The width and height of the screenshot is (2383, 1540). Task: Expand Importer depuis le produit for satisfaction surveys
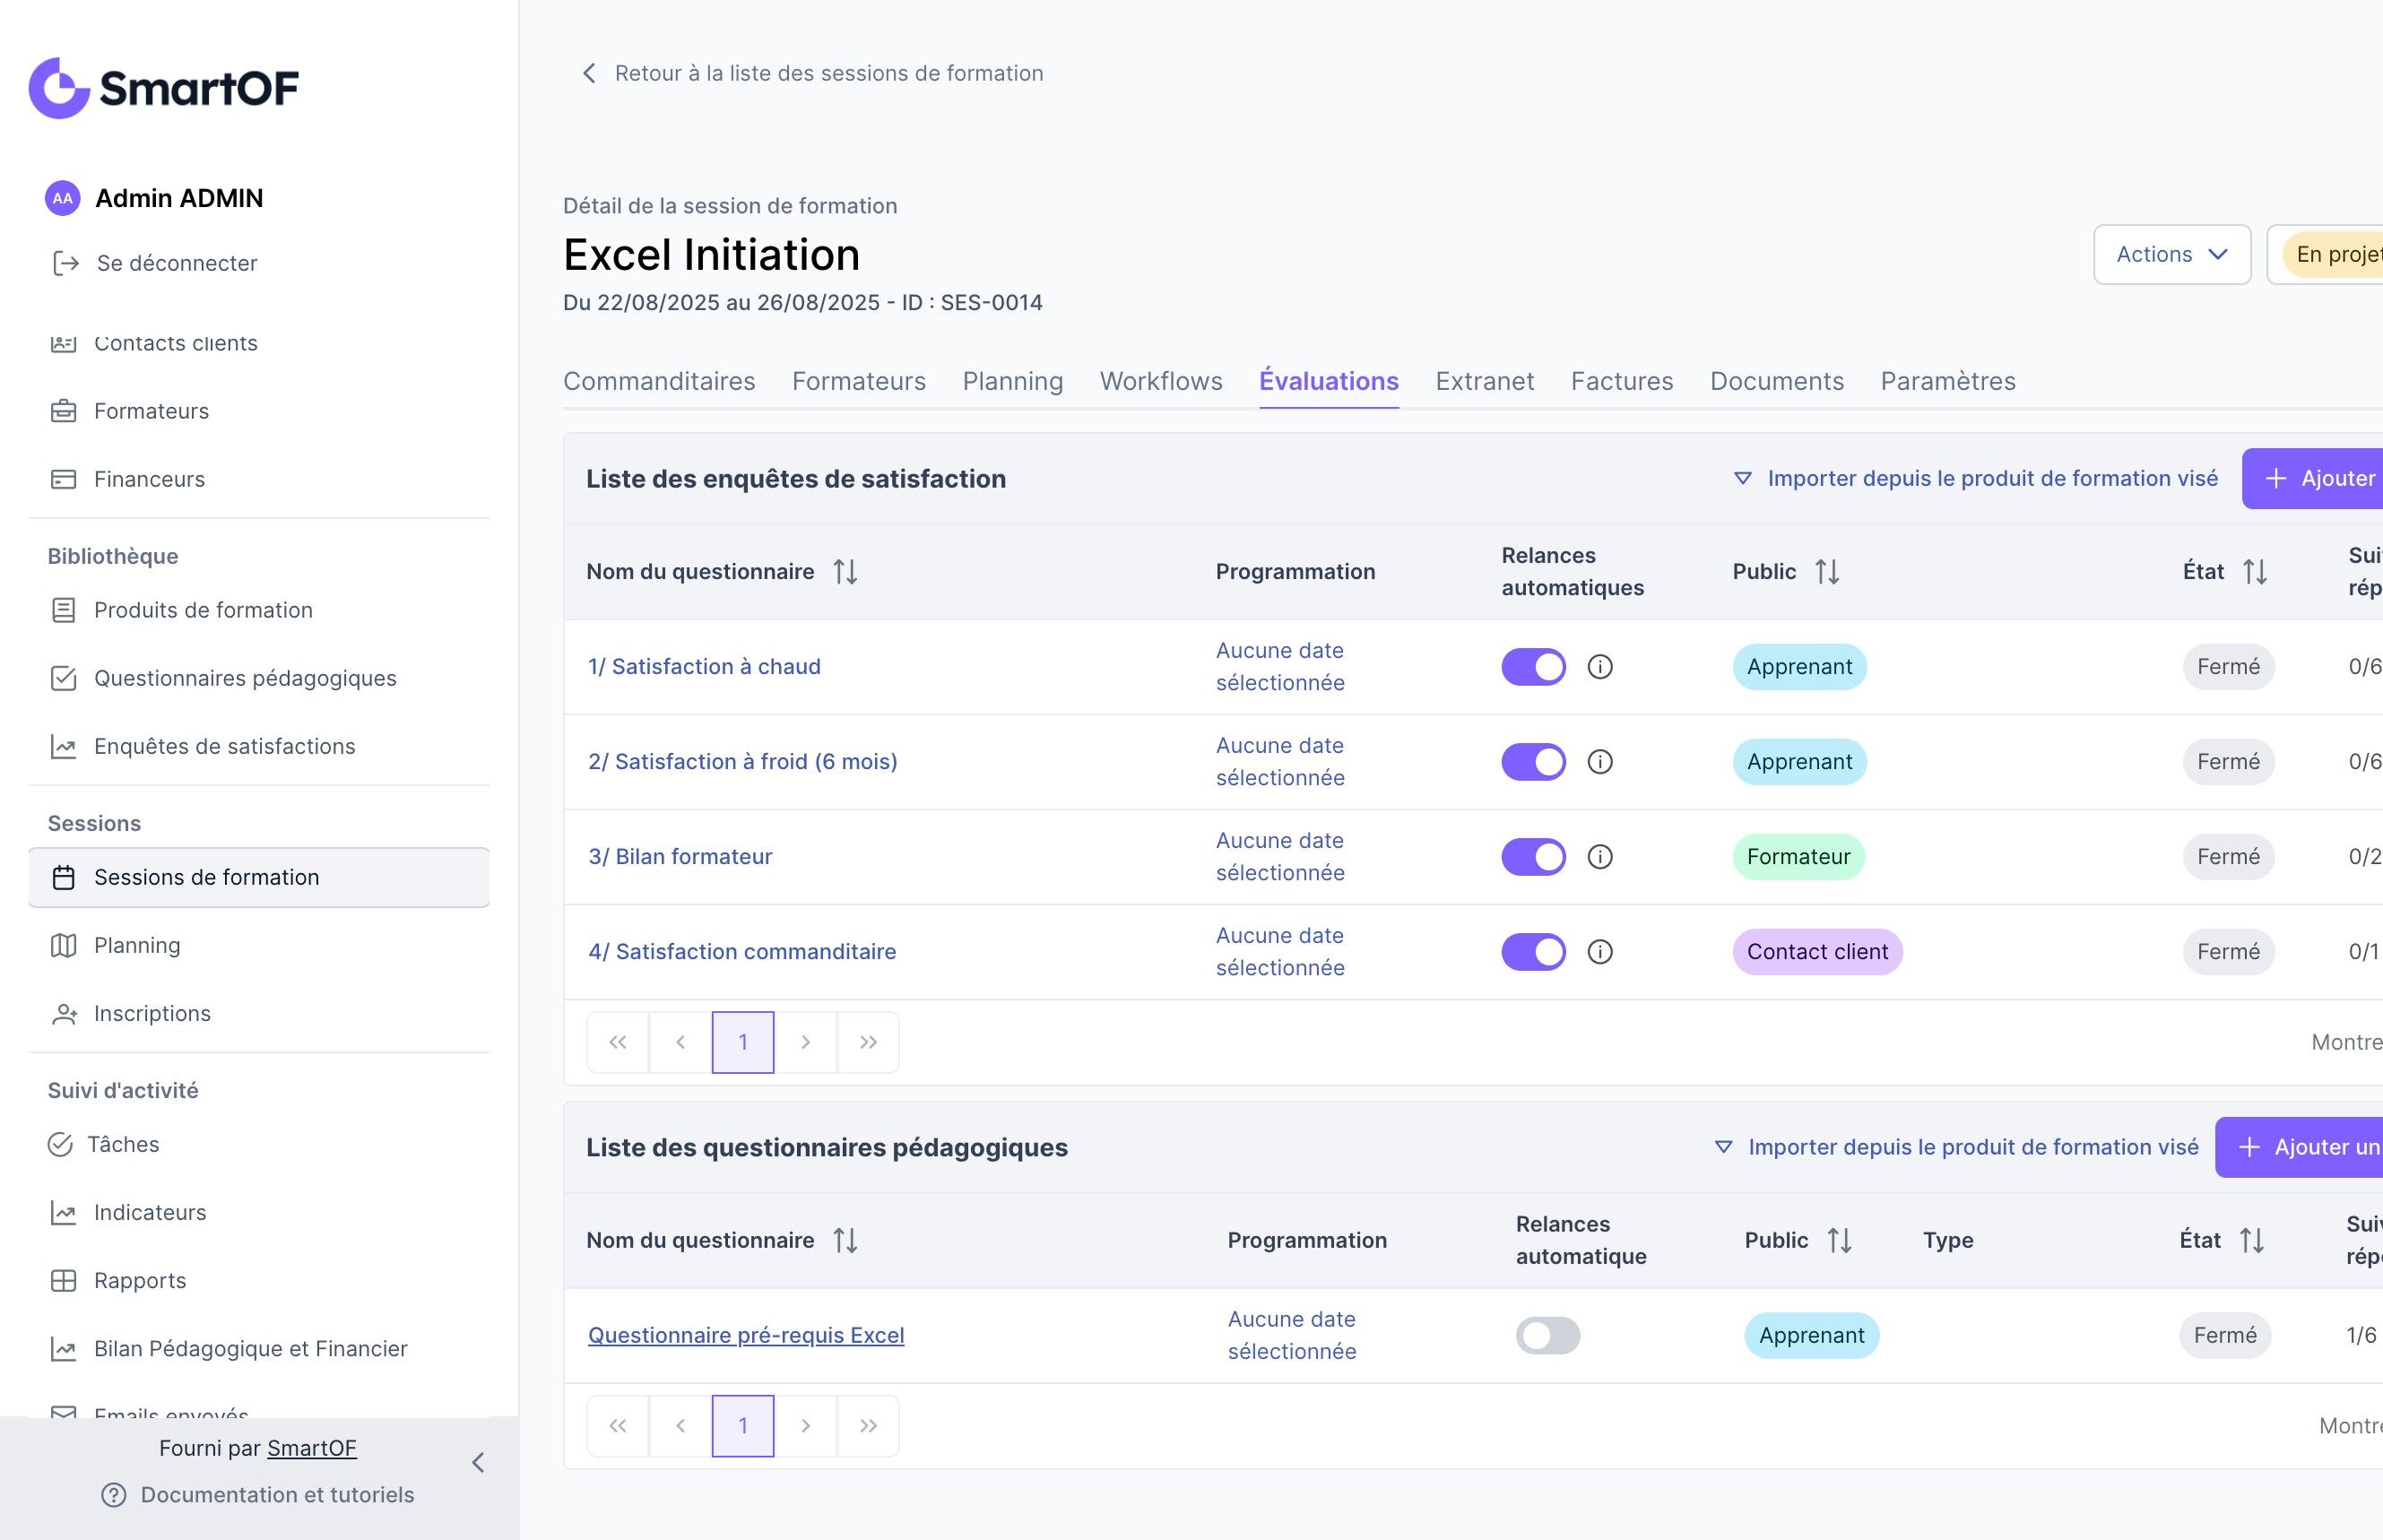[x=1976, y=478]
